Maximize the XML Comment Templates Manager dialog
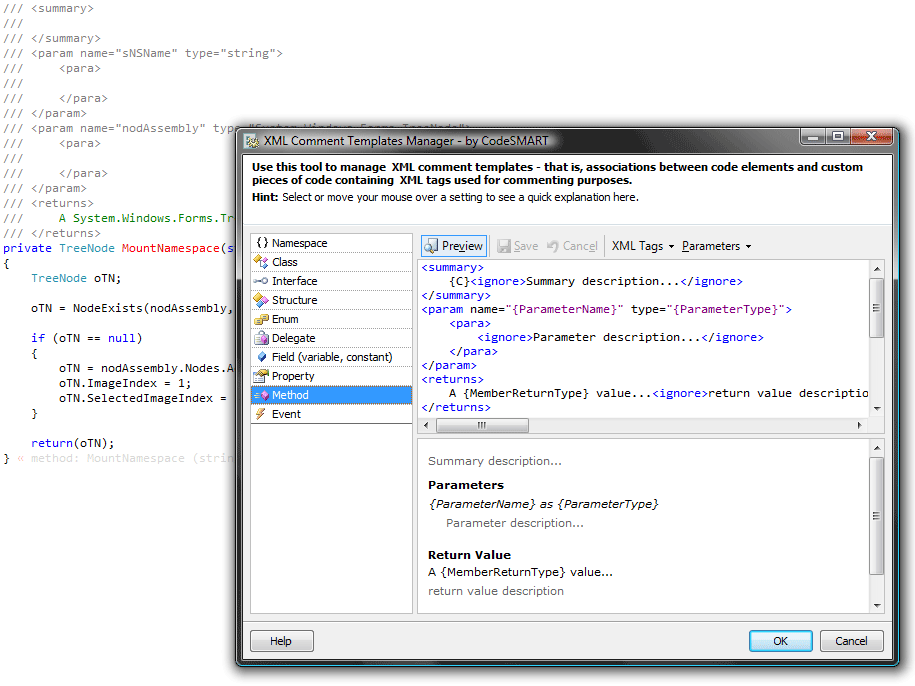 (x=838, y=136)
